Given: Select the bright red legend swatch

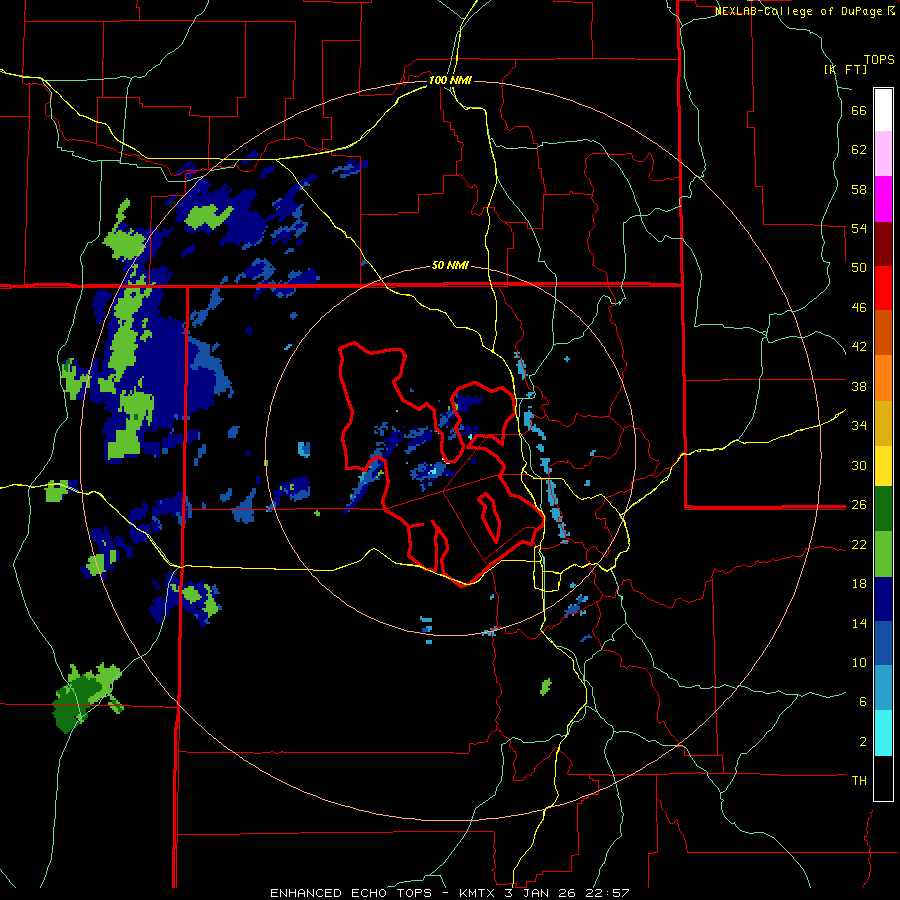Looking at the screenshot, I should [x=883, y=288].
